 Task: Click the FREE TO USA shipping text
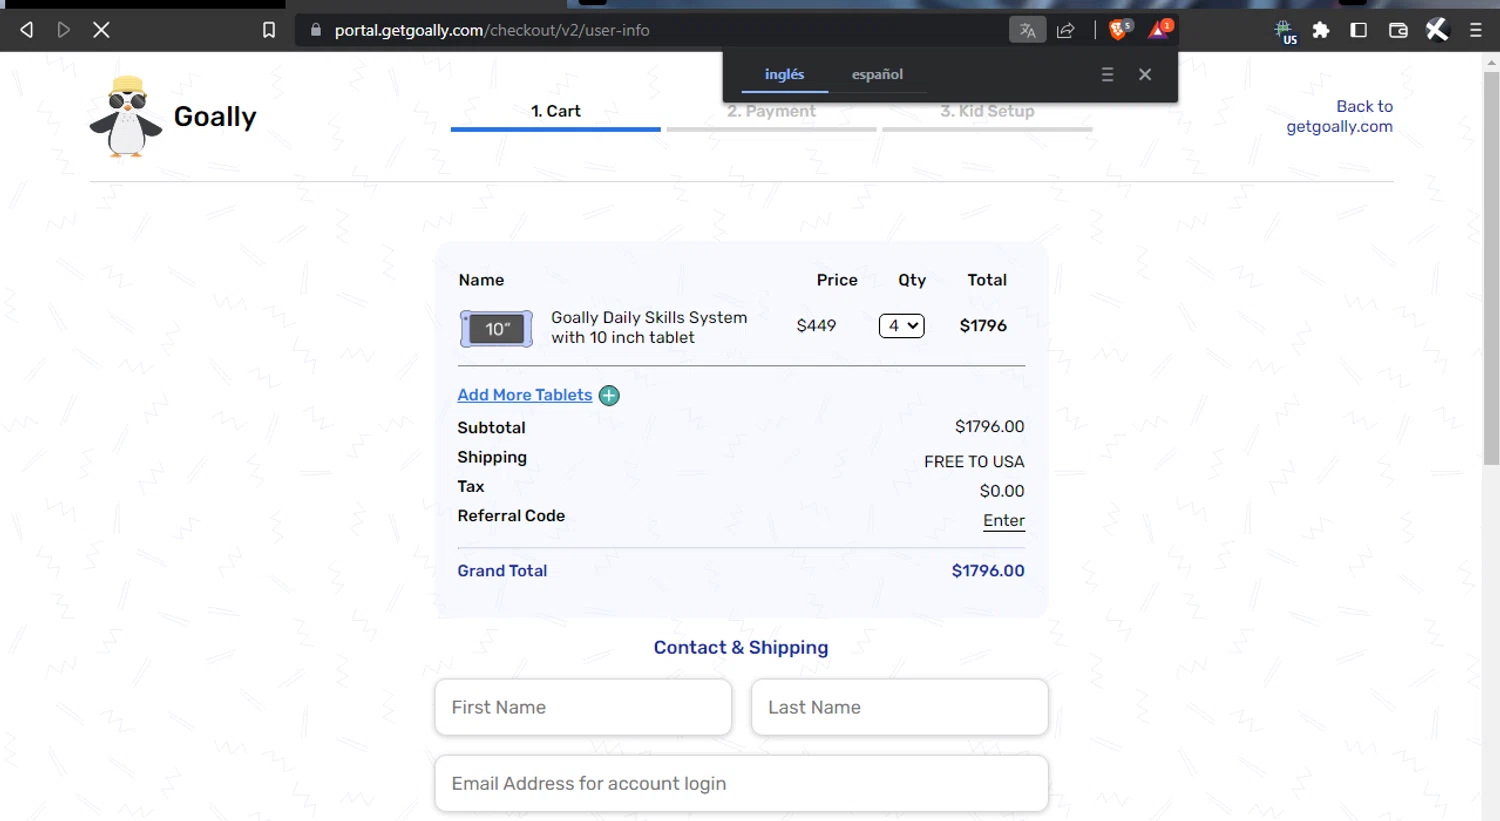pyautogui.click(x=974, y=462)
